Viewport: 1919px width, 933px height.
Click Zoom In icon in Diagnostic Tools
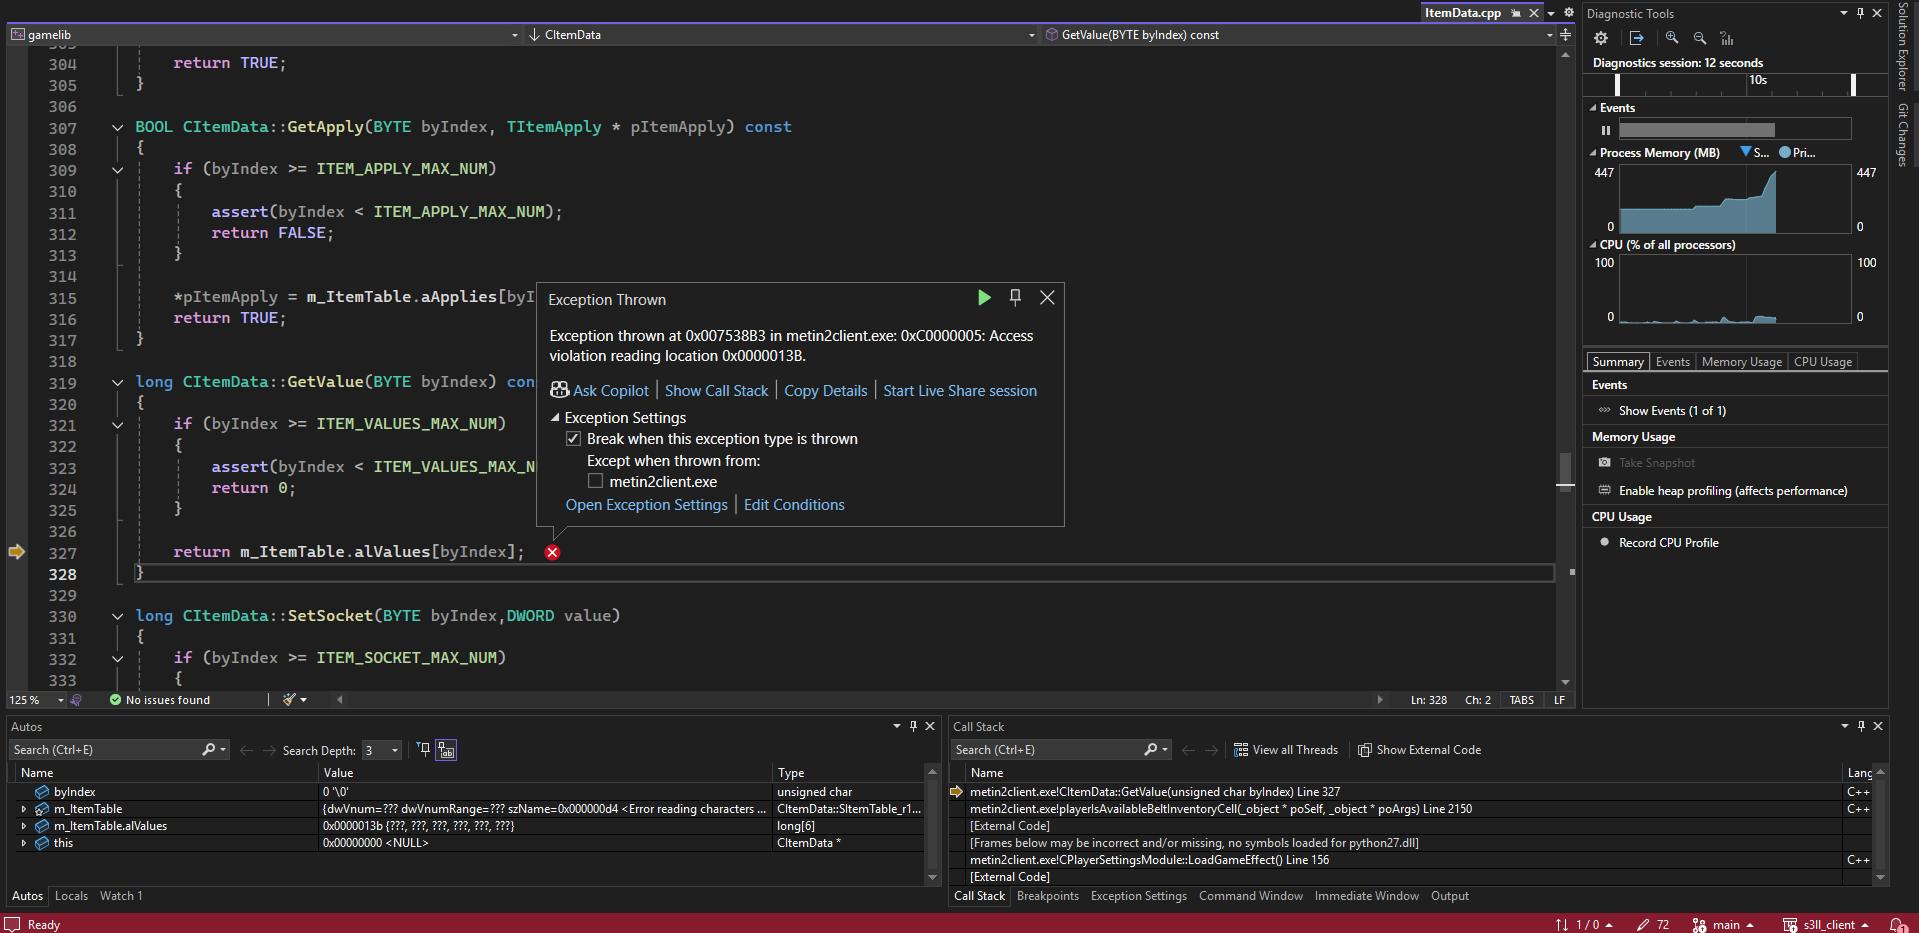point(1672,38)
